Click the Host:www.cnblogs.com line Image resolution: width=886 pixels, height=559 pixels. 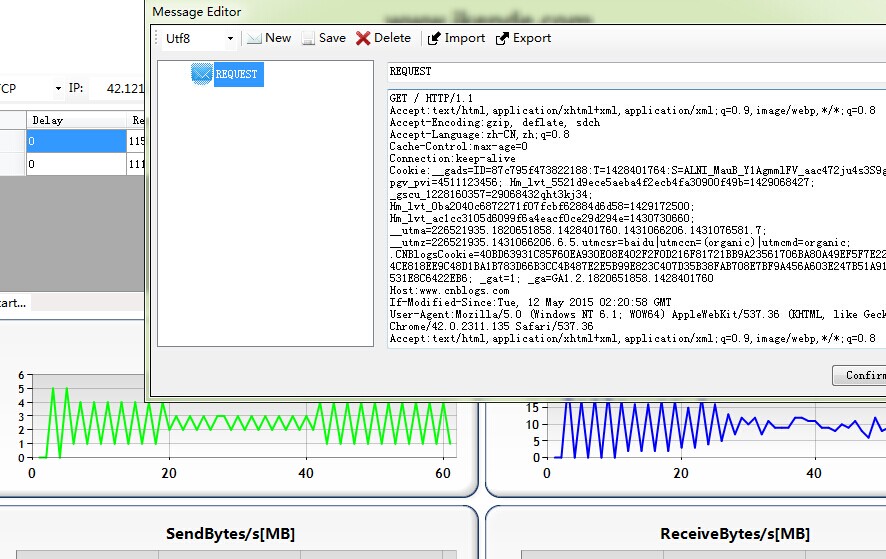pos(449,291)
